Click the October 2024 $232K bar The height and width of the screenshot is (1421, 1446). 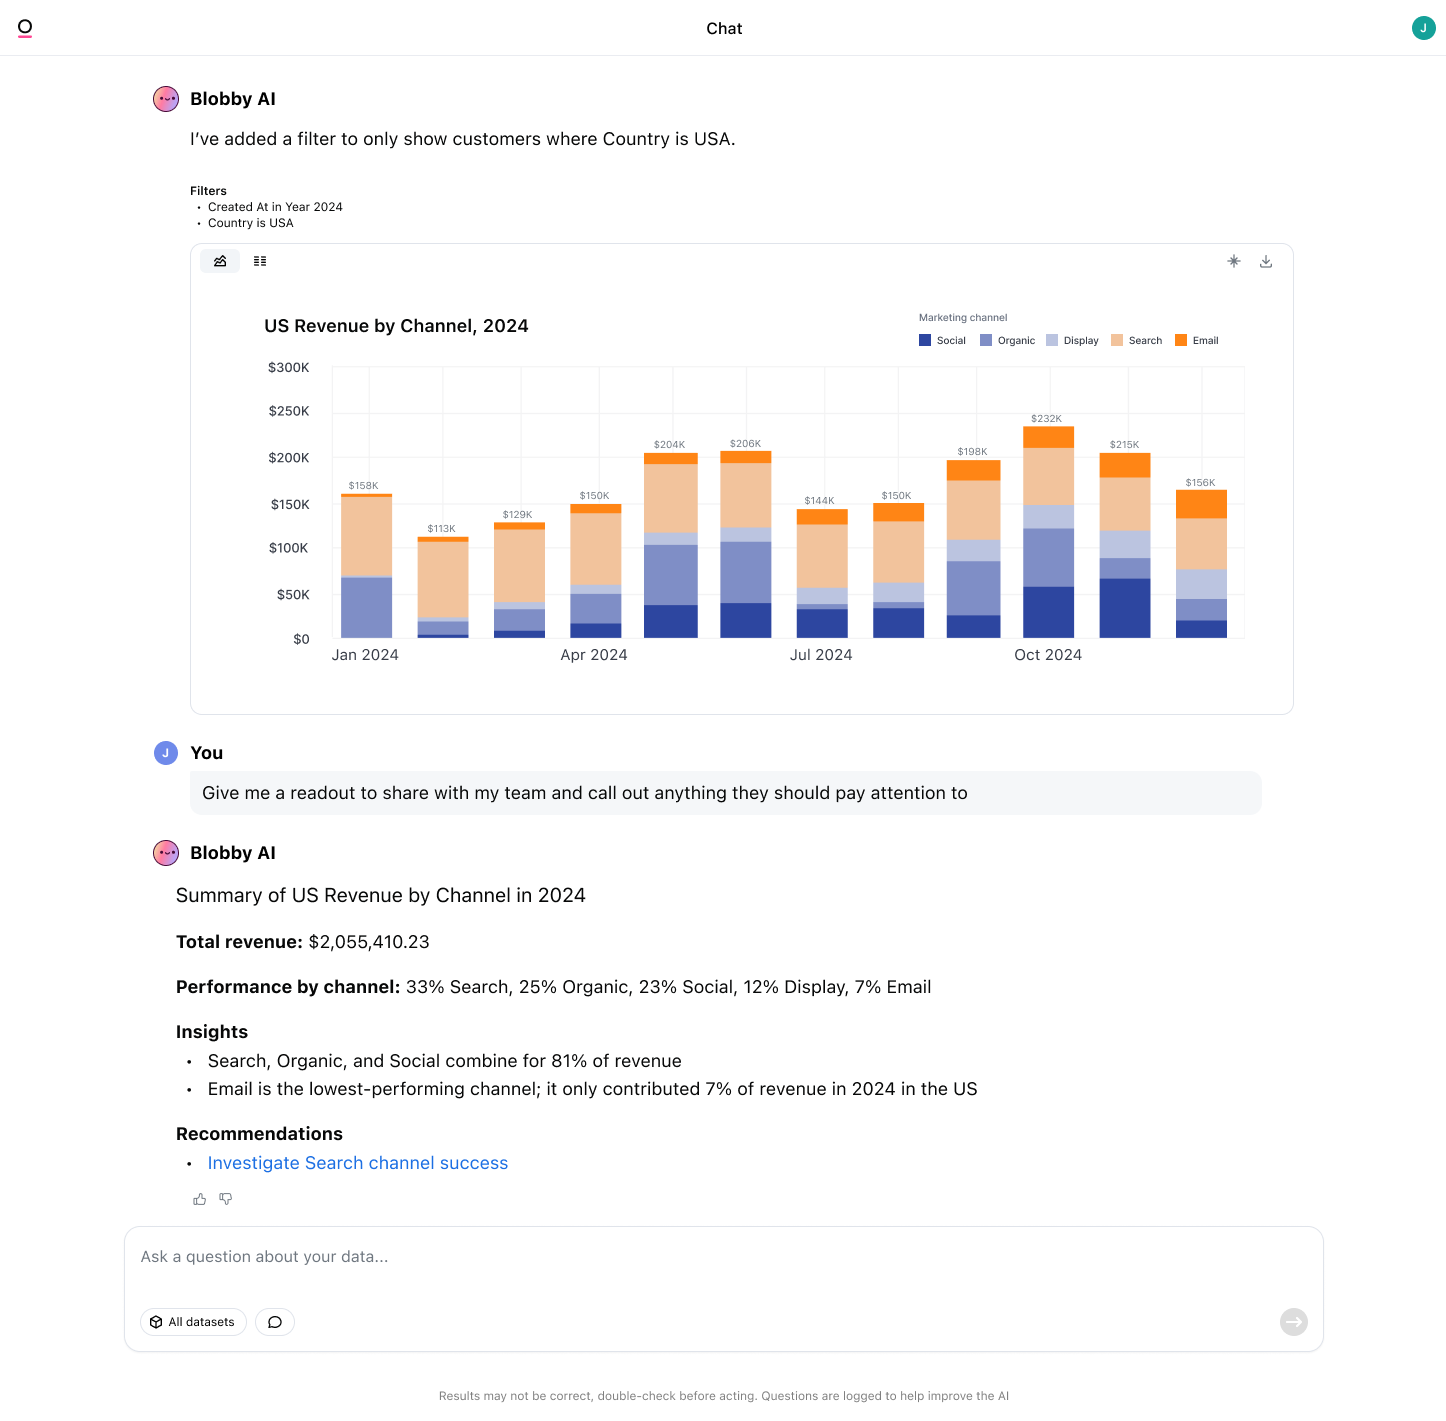click(1048, 530)
